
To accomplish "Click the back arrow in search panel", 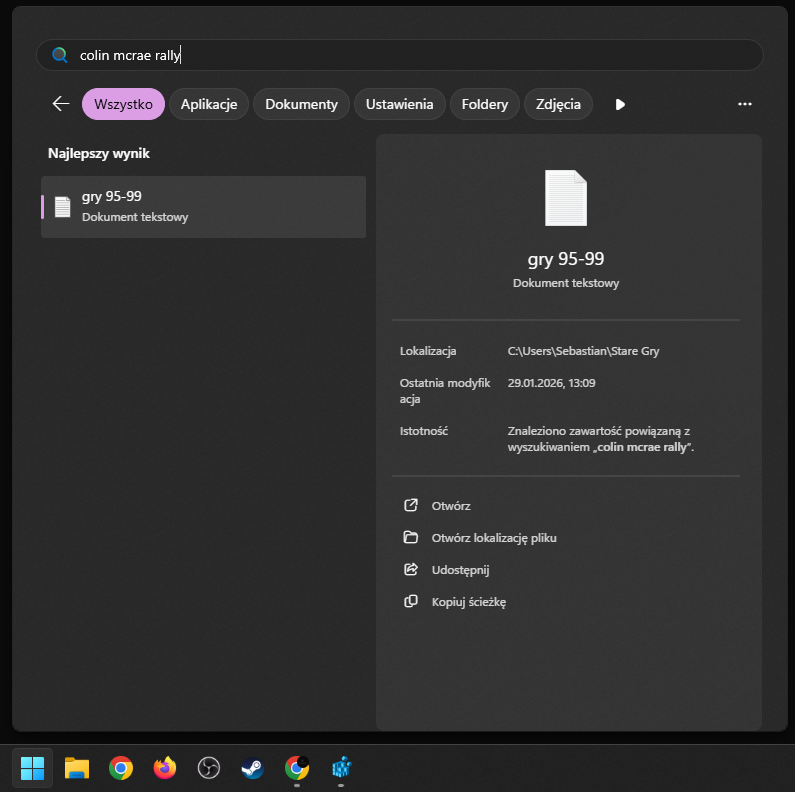I will 61,104.
